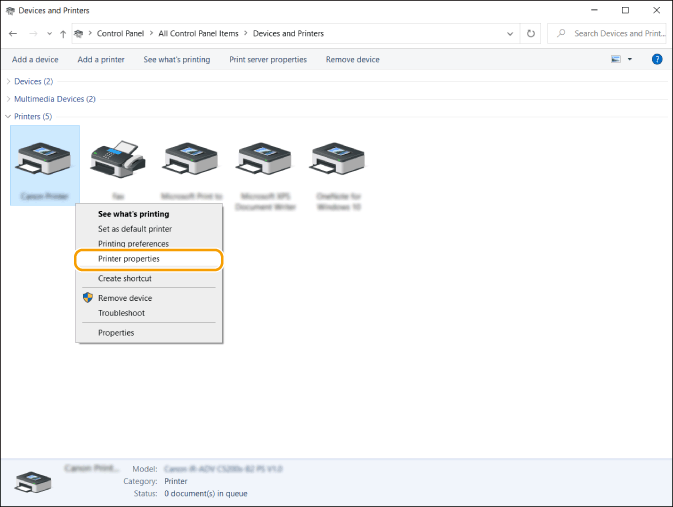This screenshot has height=507, width=673.
Task: Select Microsoft XPS Document Writer printer
Action: click(x=264, y=159)
